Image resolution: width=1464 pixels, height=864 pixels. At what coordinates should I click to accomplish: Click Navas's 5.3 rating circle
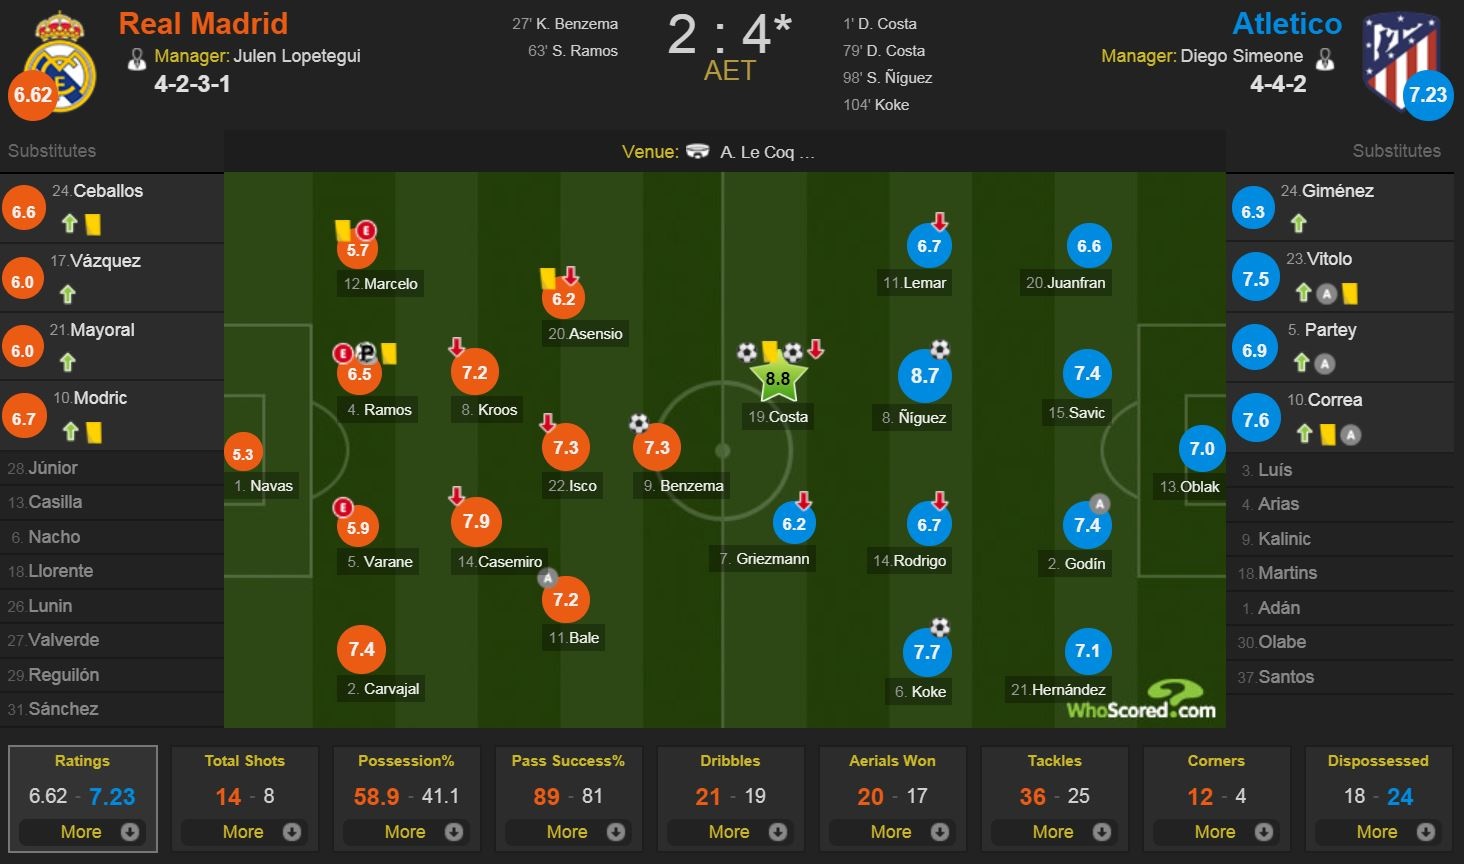243,454
